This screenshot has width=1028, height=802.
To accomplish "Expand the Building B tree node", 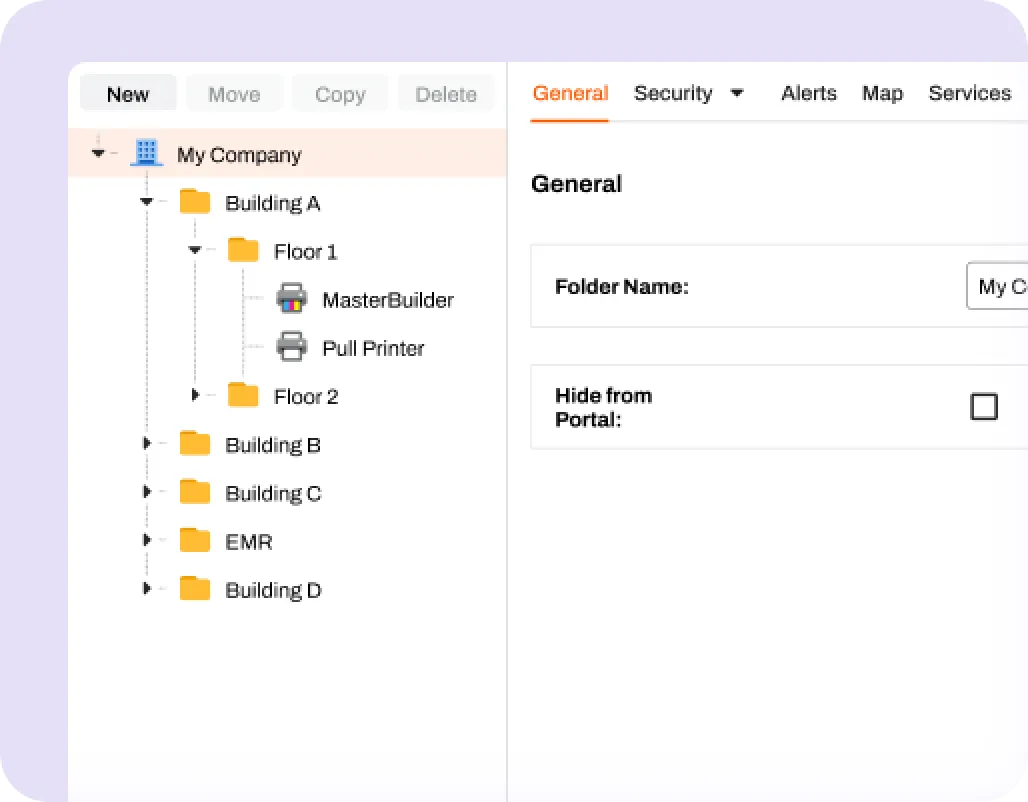I will [147, 444].
